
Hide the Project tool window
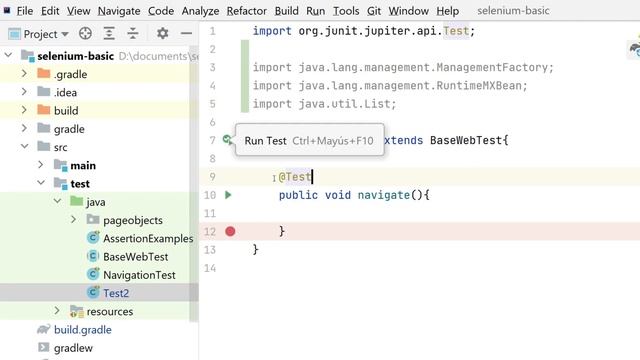[x=186, y=33]
